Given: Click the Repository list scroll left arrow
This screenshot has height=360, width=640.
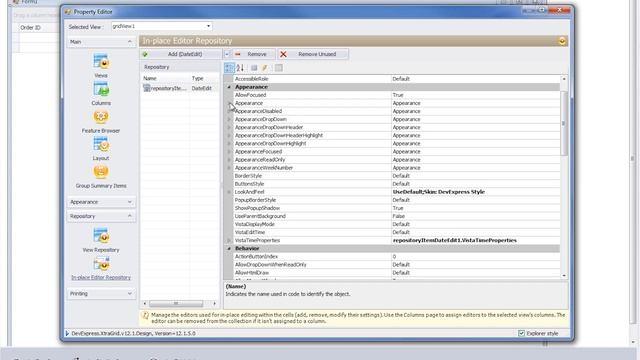Looking at the screenshot, I should pos(144,303).
